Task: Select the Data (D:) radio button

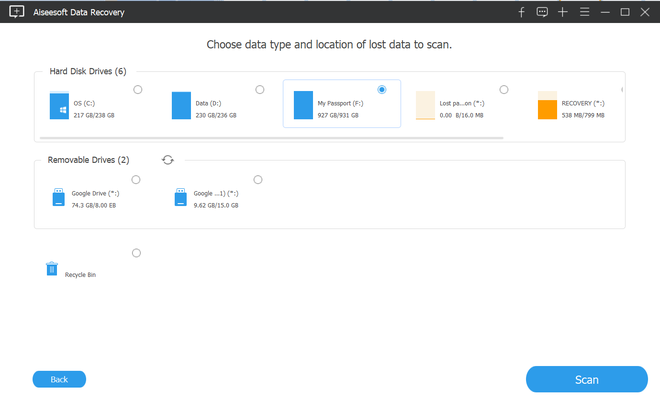Action: pos(260,90)
